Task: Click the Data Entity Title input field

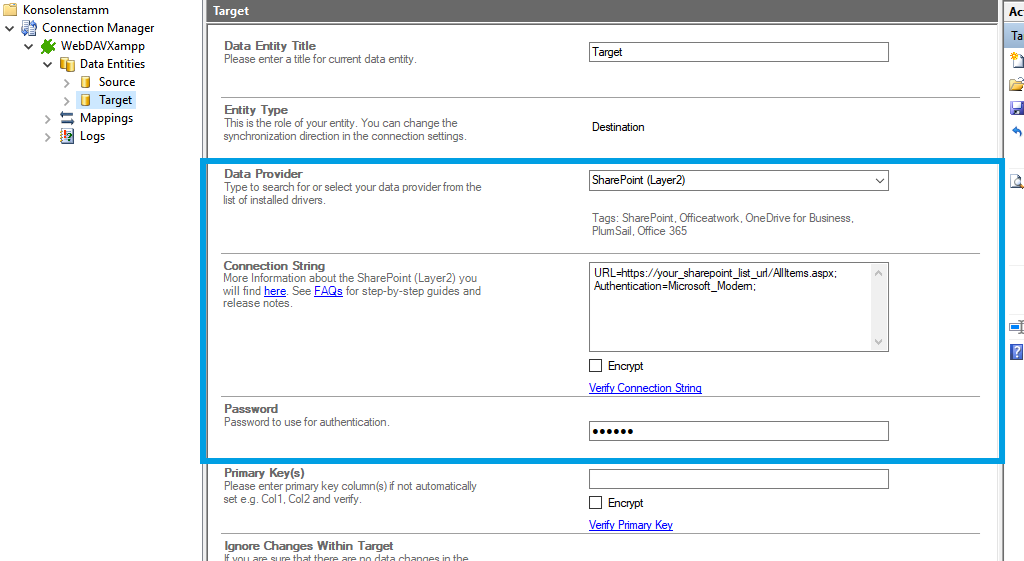Action: pos(739,52)
